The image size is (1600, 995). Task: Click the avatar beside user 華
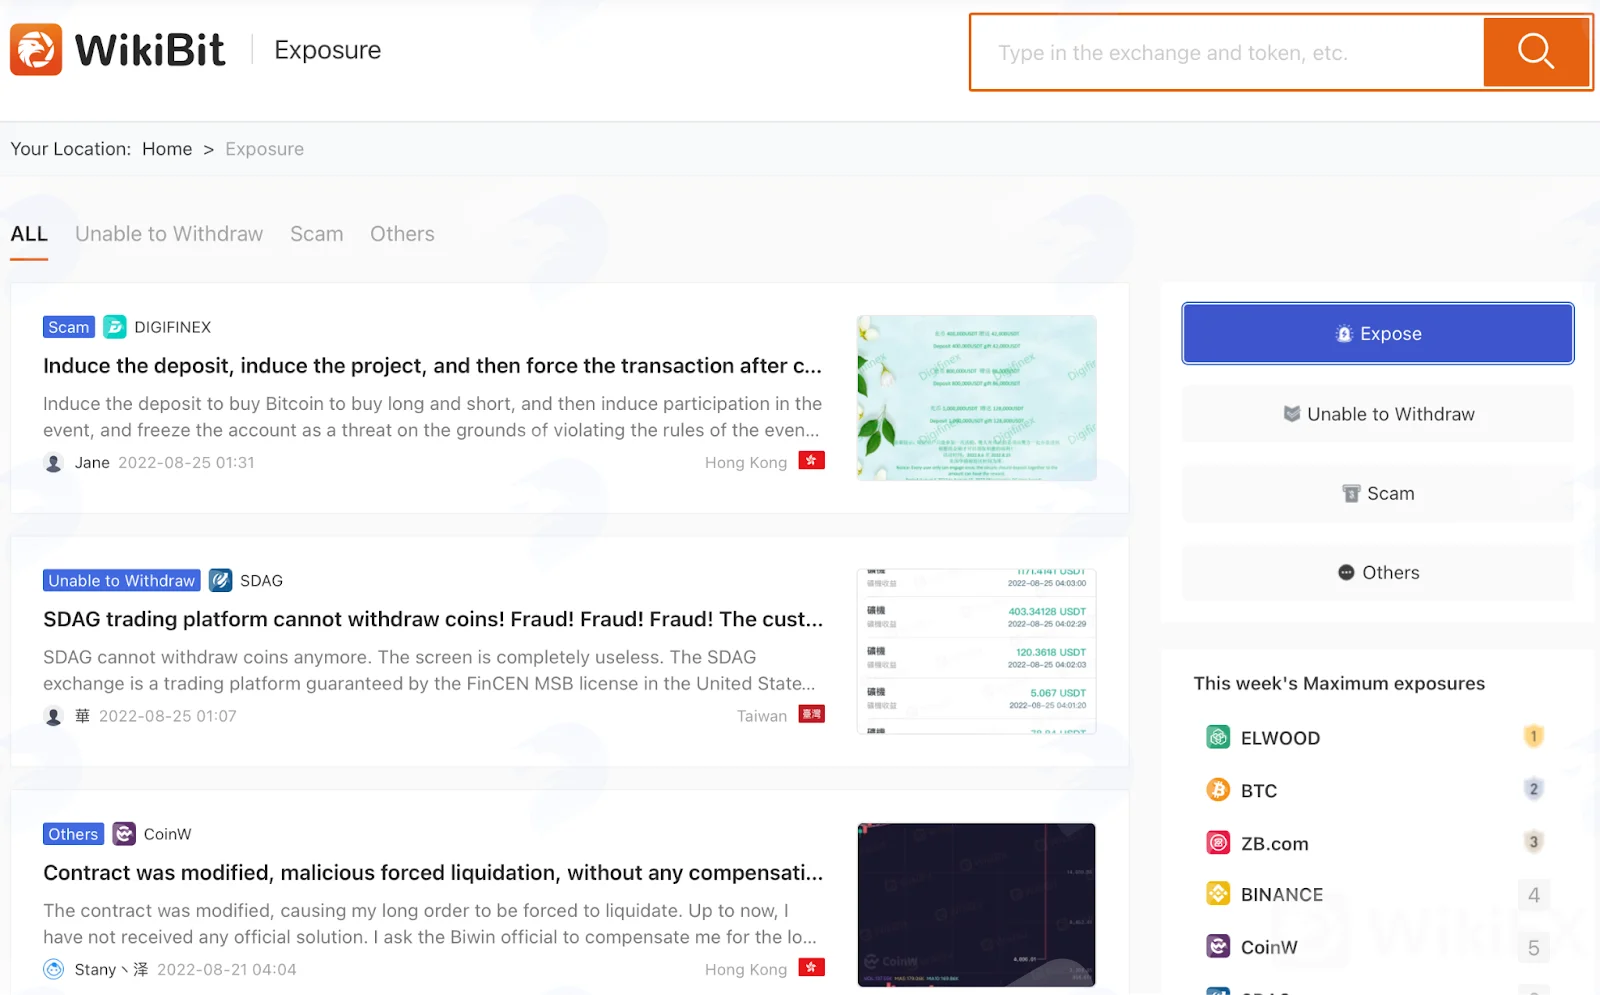click(x=54, y=716)
